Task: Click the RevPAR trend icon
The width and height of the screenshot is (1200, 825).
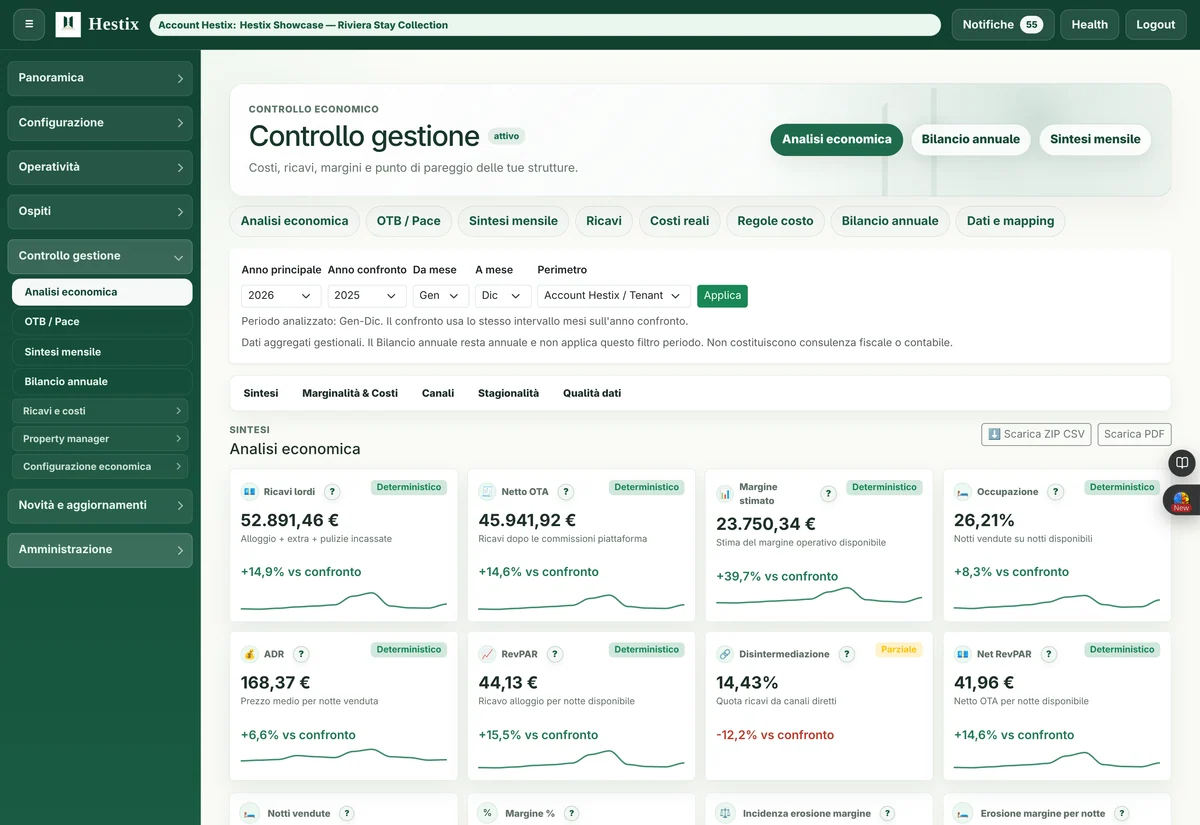Action: tap(487, 654)
